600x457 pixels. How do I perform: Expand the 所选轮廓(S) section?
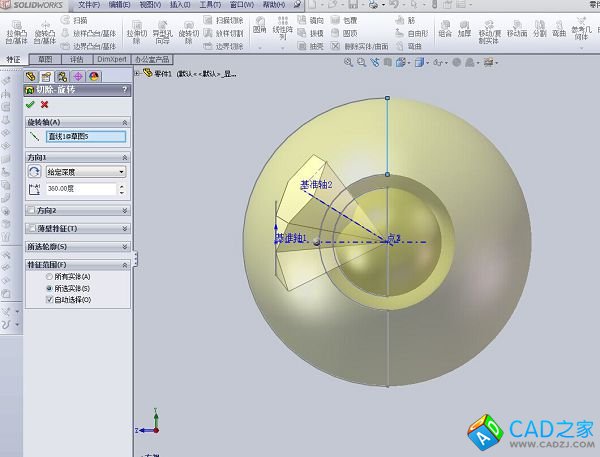[x=125, y=246]
